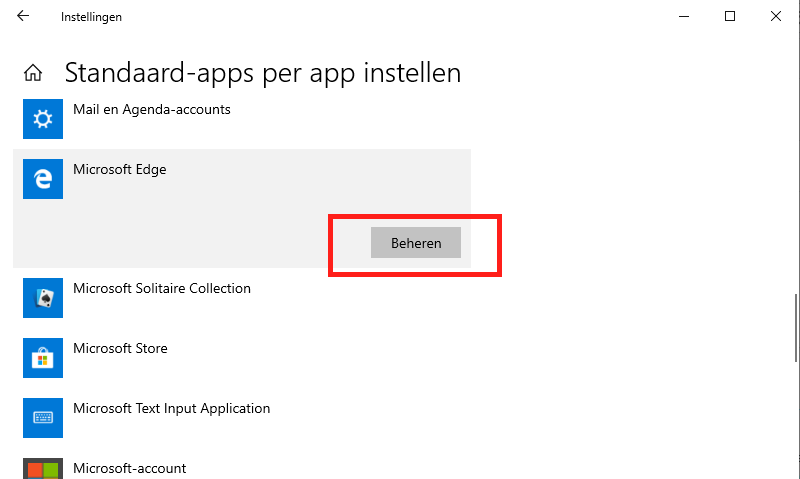Image resolution: width=800 pixels, height=479 pixels.
Task: Close the Instellingen window
Action: [x=776, y=16]
